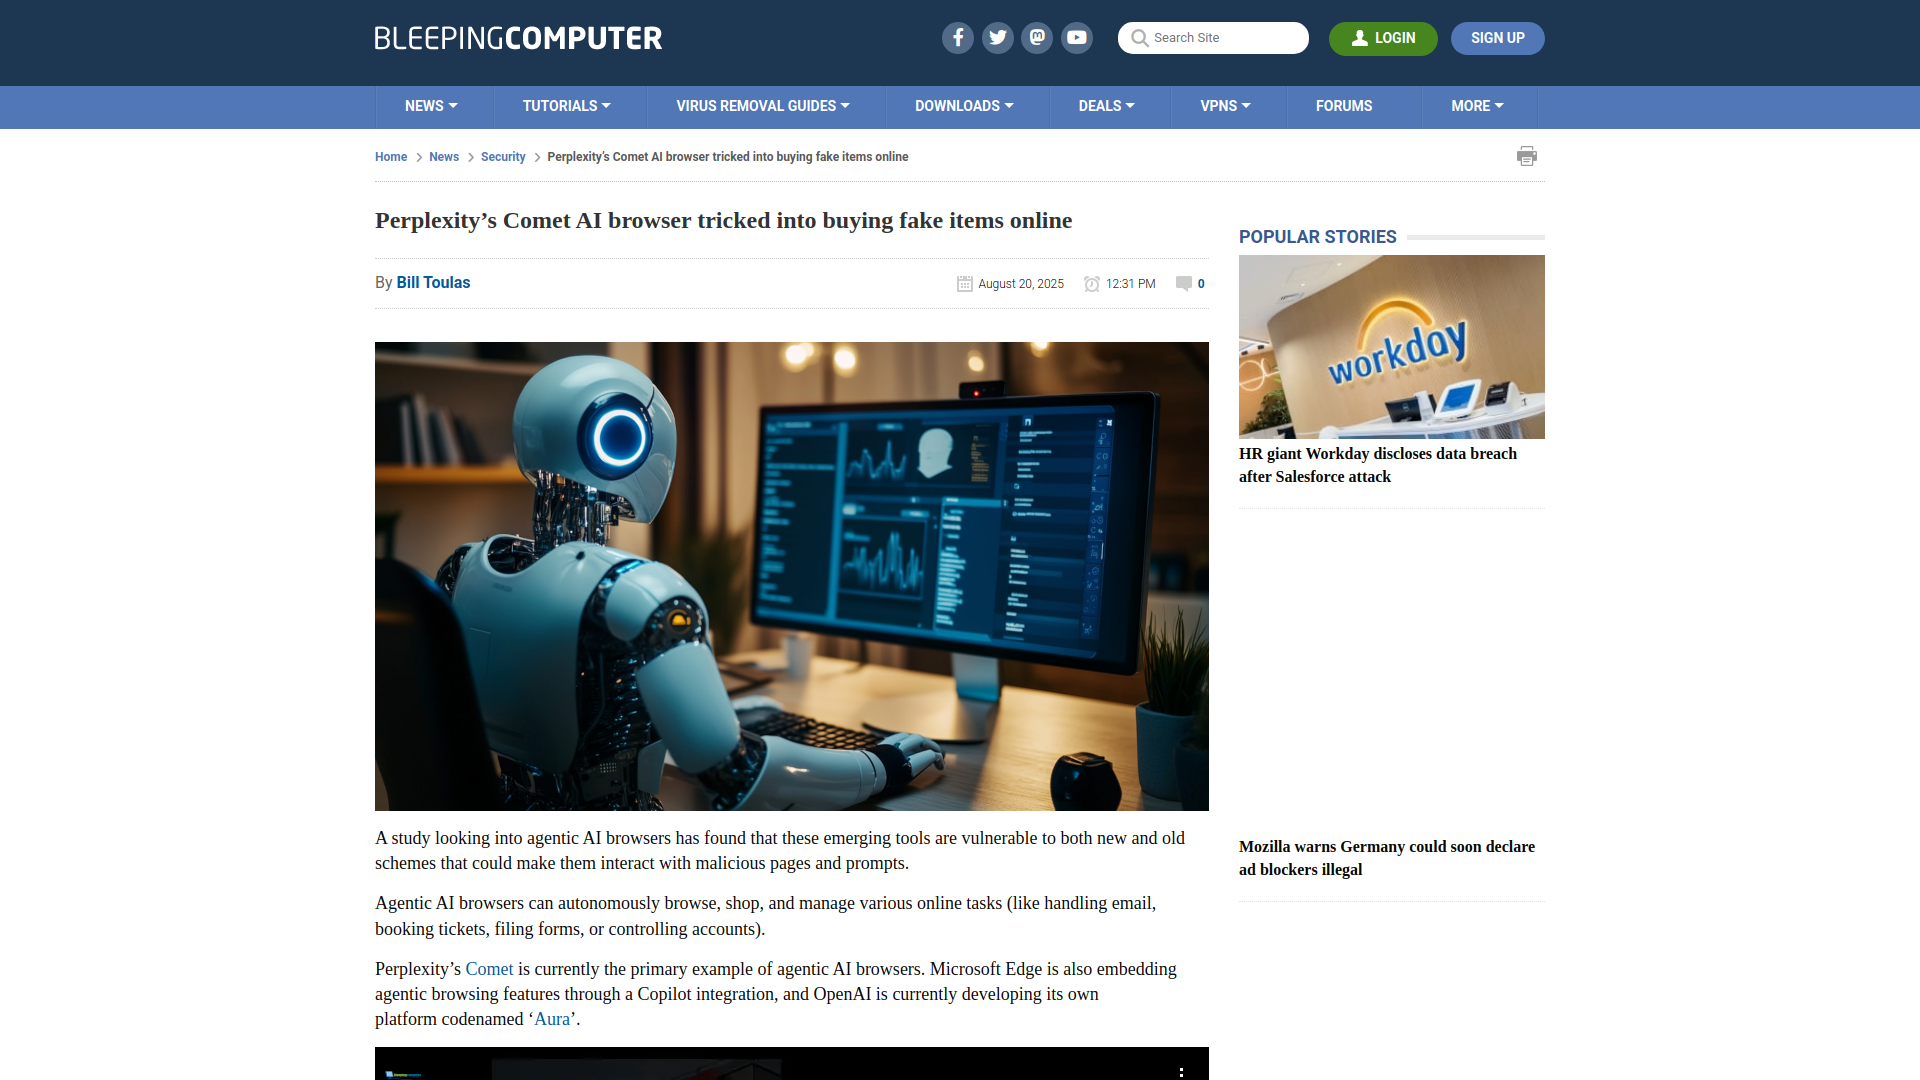Open the Forums menu item
Screen dimensions: 1920x1080
(x=1344, y=106)
